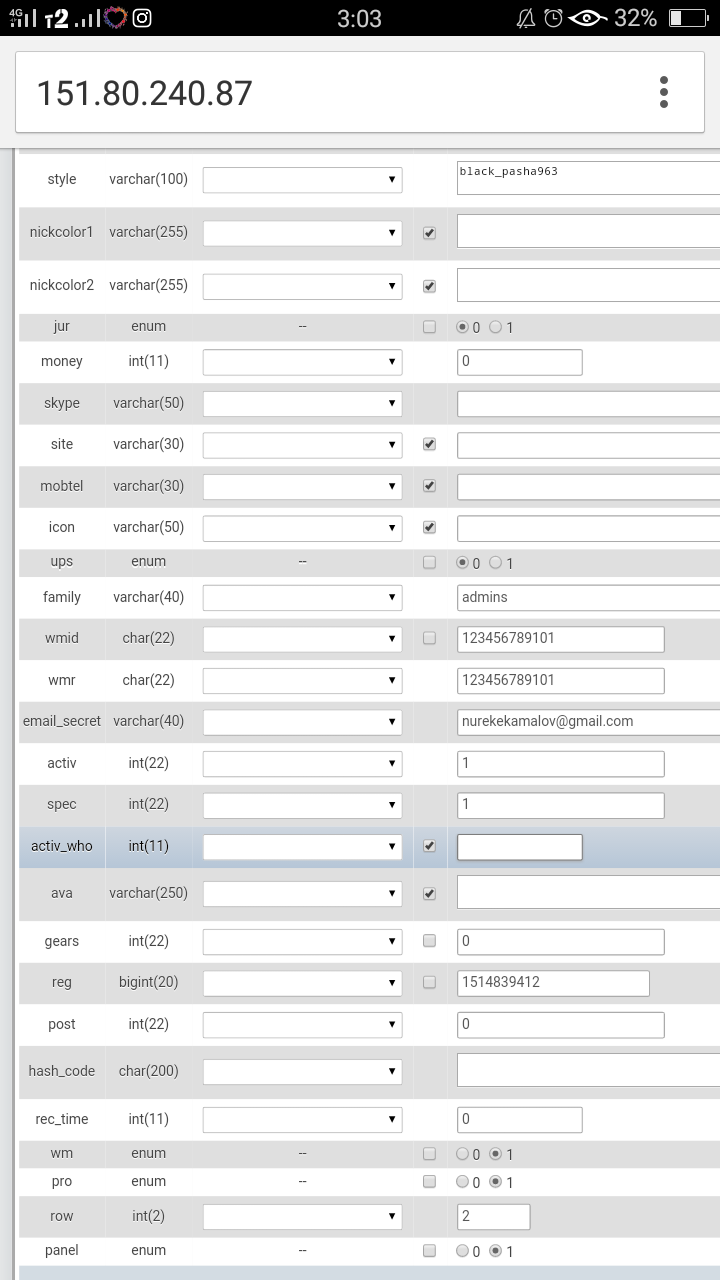Viewport: 720px width, 1280px height.
Task: Uncheck the nickcolor1 null checkbox
Action: (x=429, y=233)
